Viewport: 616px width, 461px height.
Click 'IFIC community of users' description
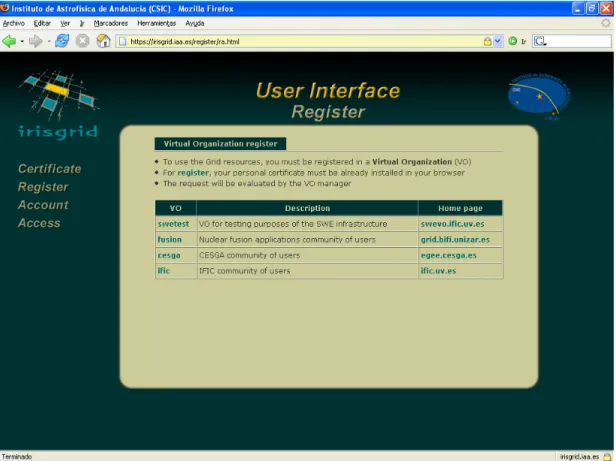pyautogui.click(x=244, y=271)
